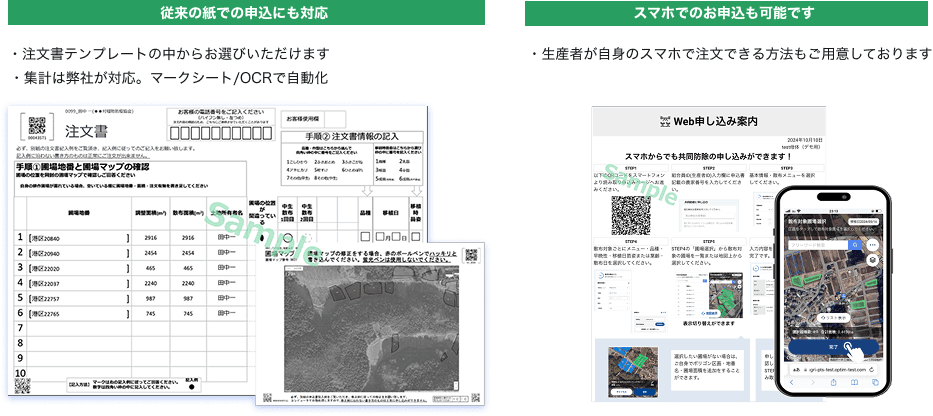Image resolution: width=933 pixels, height=416 pixels.
Task: Tap Safari's forward arrow on the phone
Action: (x=813, y=382)
